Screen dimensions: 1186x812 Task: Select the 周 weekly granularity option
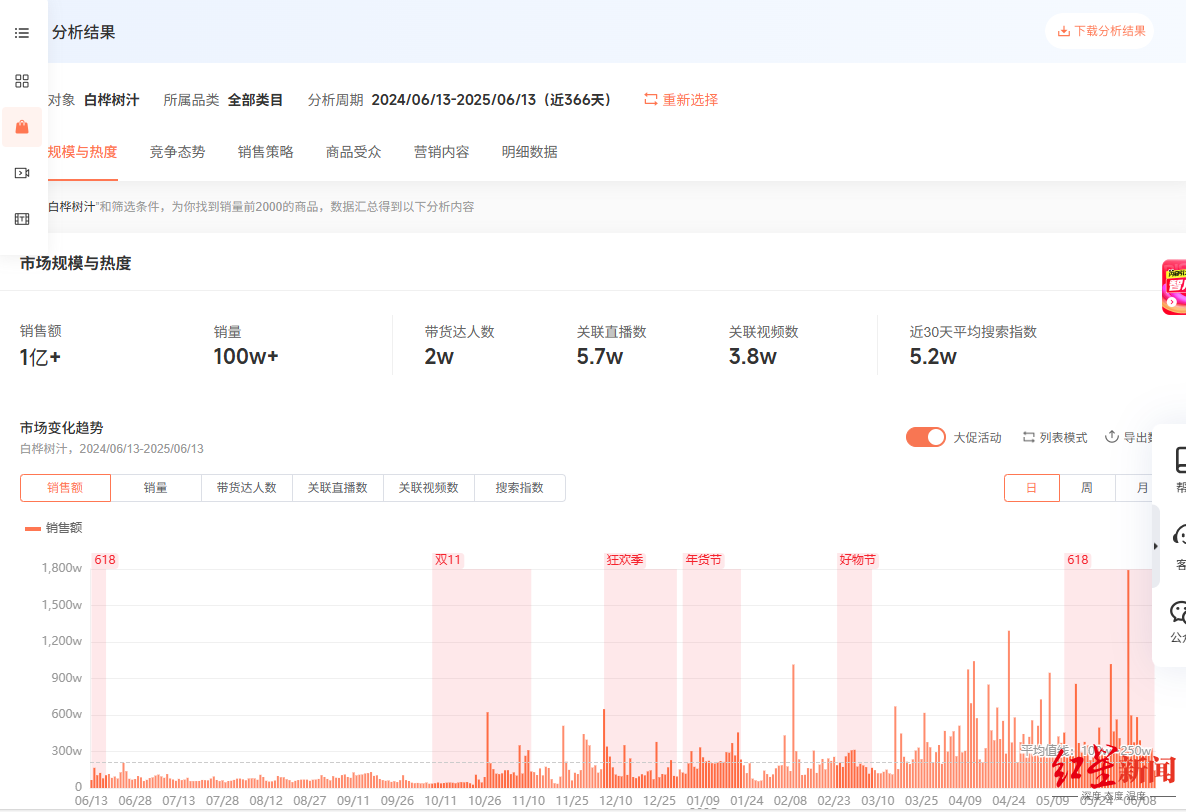click(1086, 488)
